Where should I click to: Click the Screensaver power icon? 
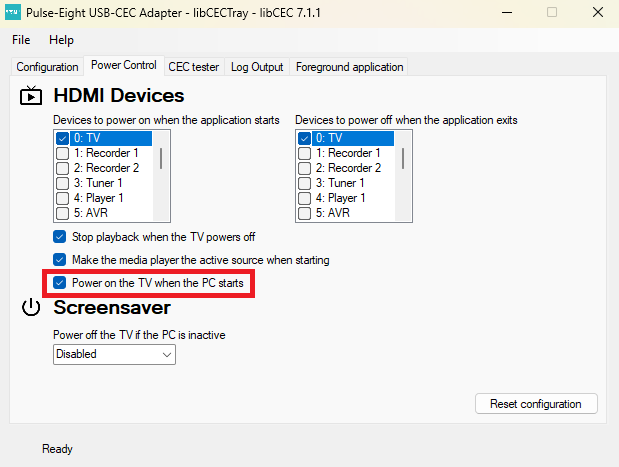(x=31, y=308)
